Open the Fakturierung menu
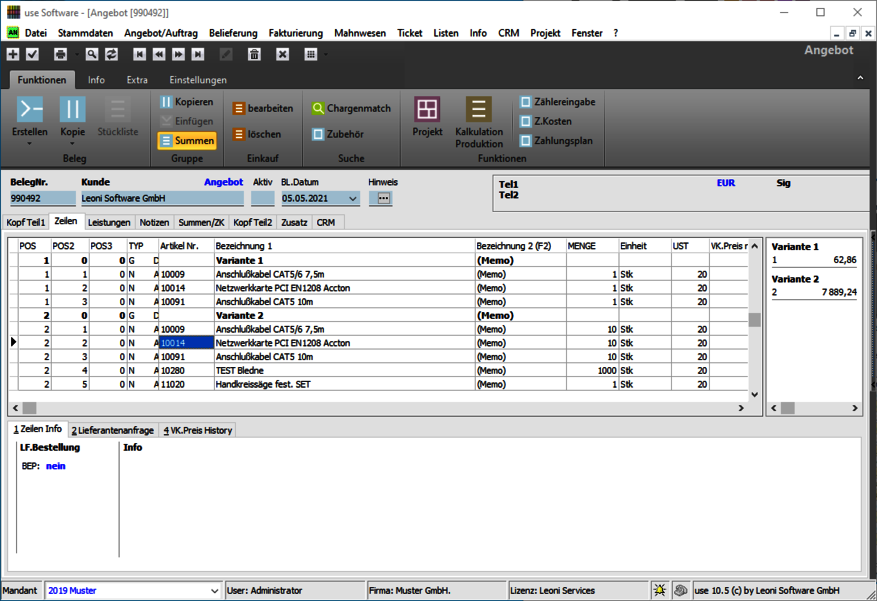 295,33
